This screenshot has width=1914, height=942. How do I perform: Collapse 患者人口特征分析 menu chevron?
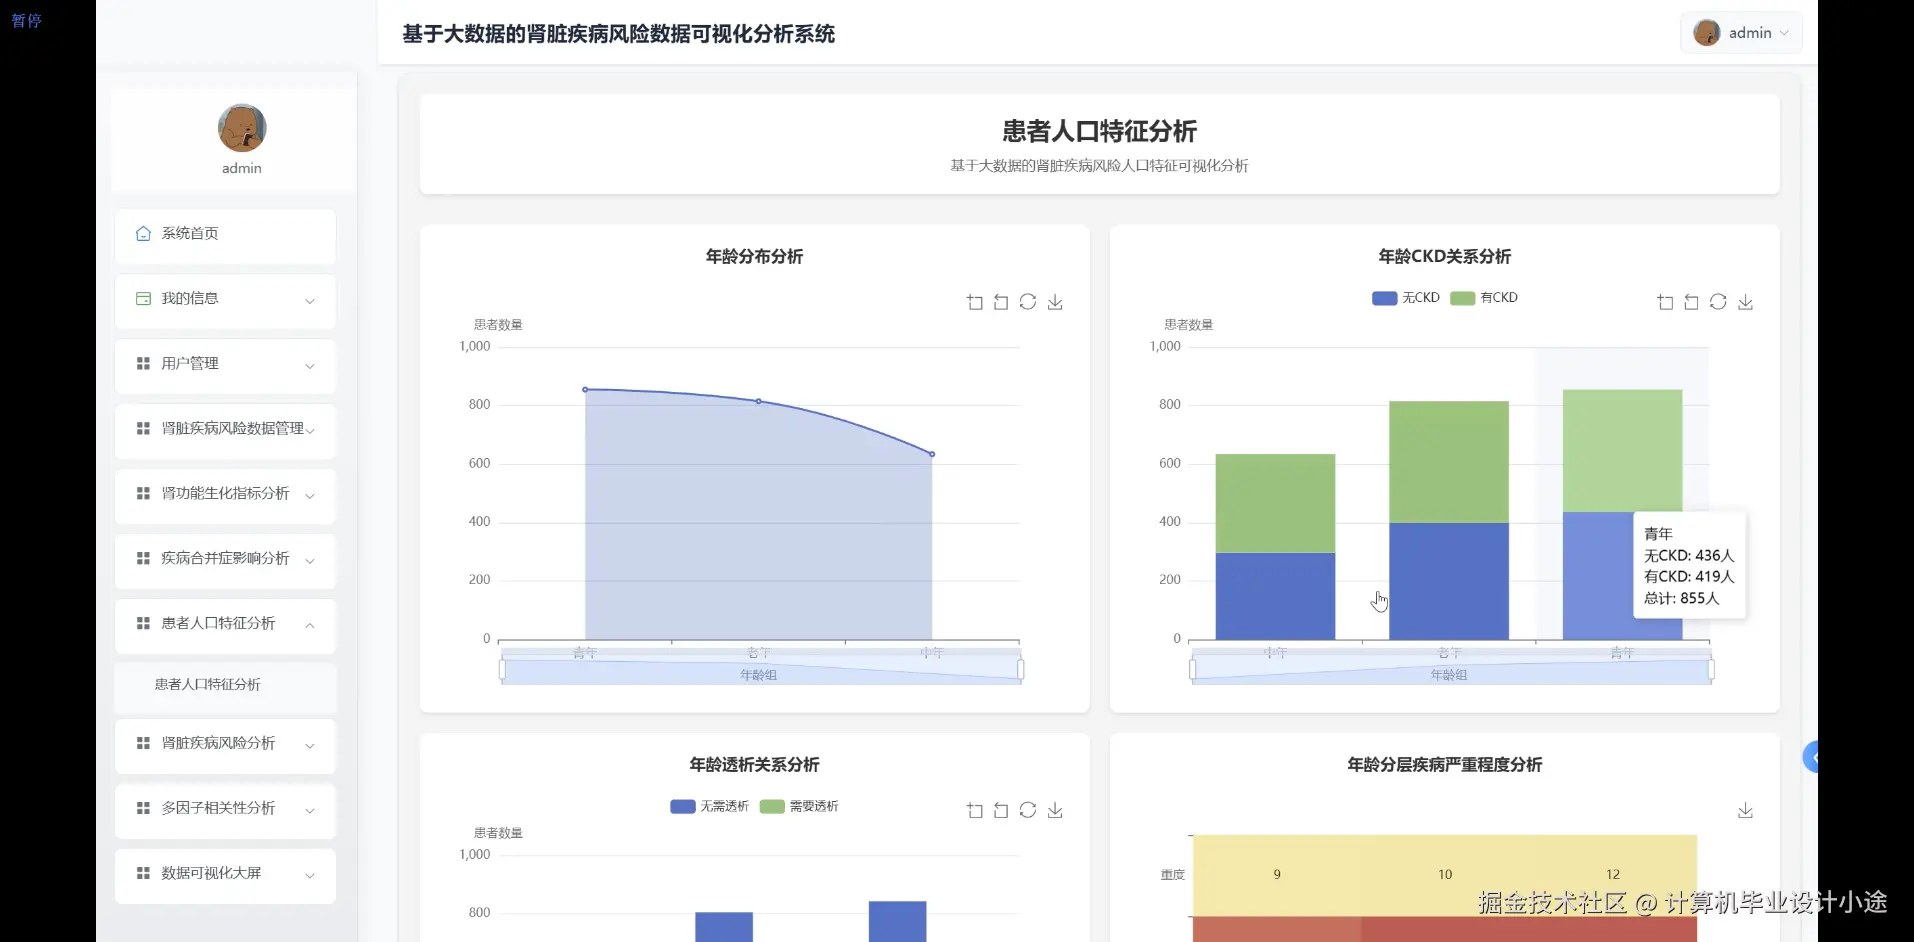[x=310, y=625]
